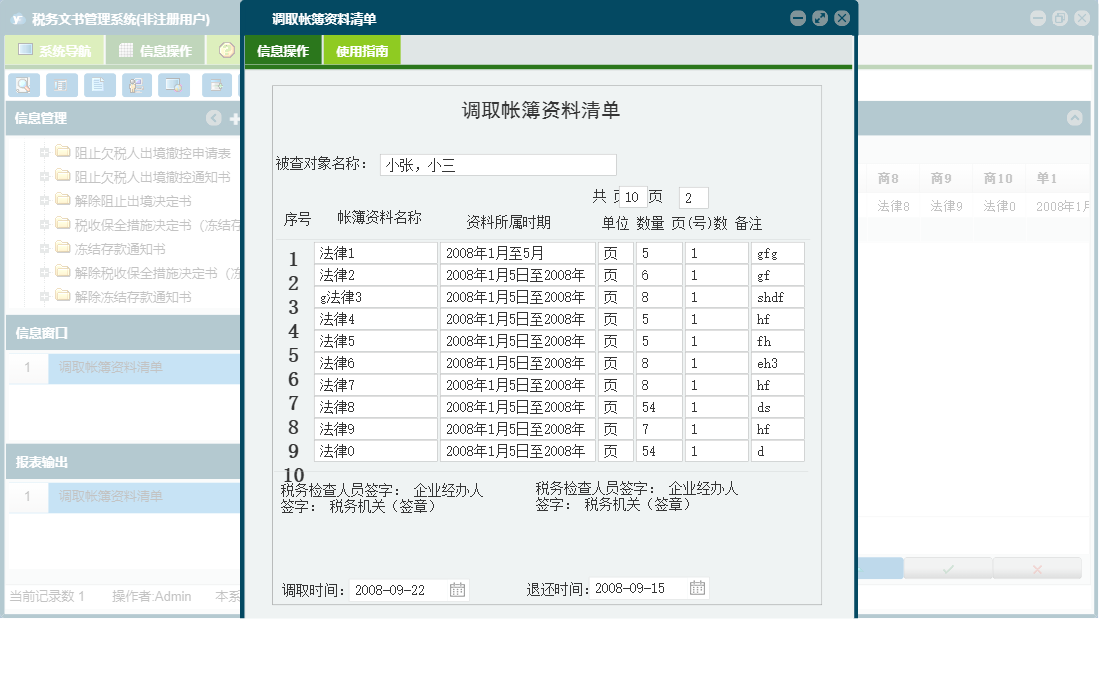Click the 被查对象名称 input field
This screenshot has height=675, width=1099.
(x=497, y=164)
